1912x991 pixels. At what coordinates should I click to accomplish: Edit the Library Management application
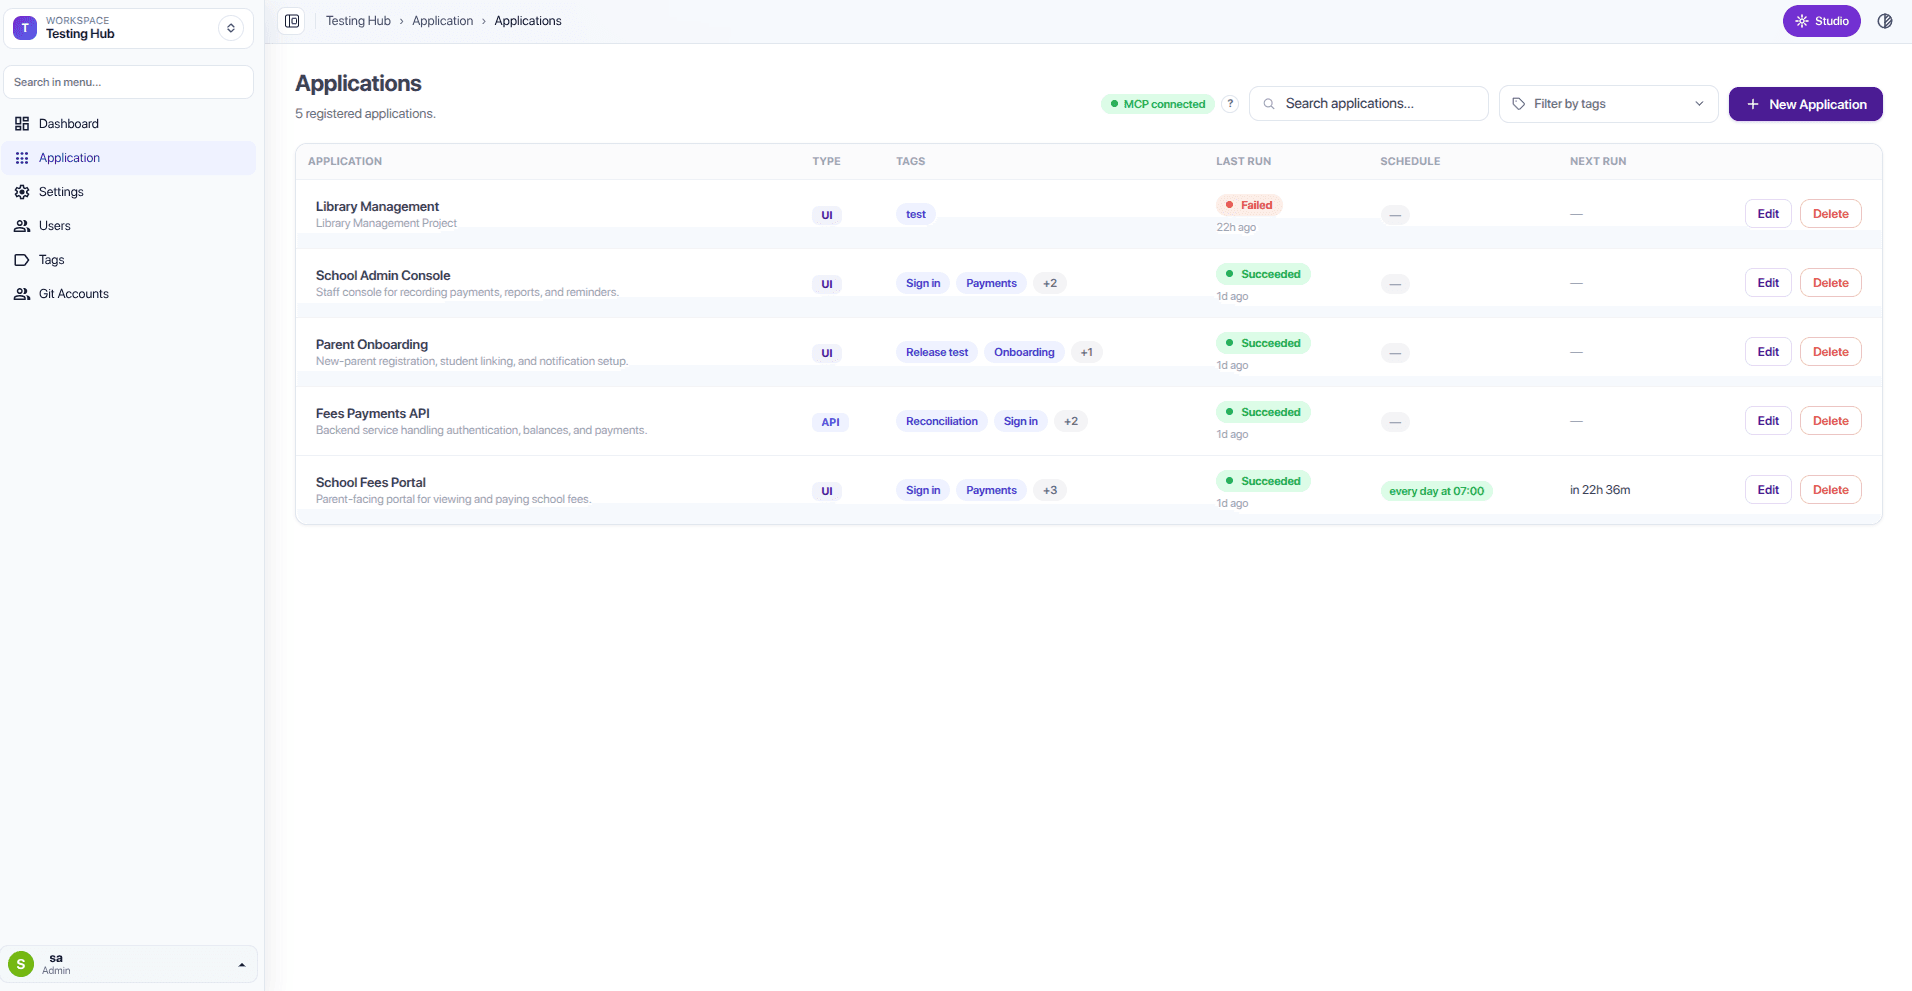pyautogui.click(x=1768, y=214)
